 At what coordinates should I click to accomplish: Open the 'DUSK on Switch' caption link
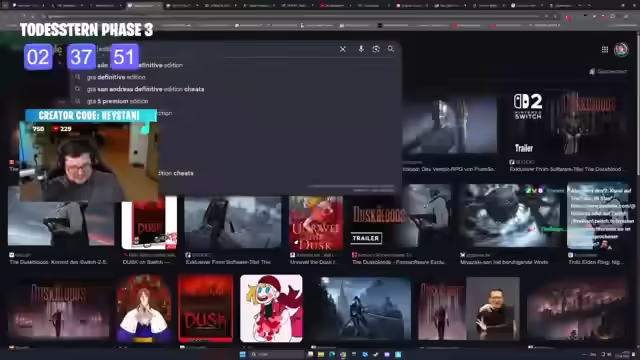tap(147, 262)
